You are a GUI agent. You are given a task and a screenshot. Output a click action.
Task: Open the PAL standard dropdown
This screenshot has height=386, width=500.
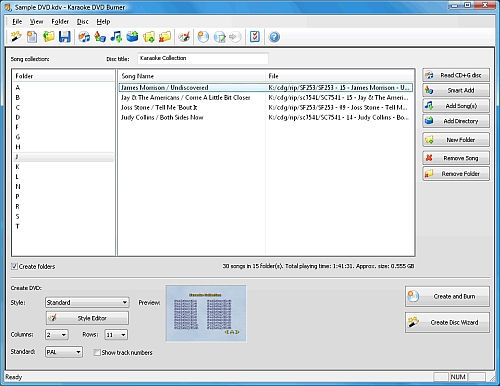pyautogui.click(x=64, y=352)
